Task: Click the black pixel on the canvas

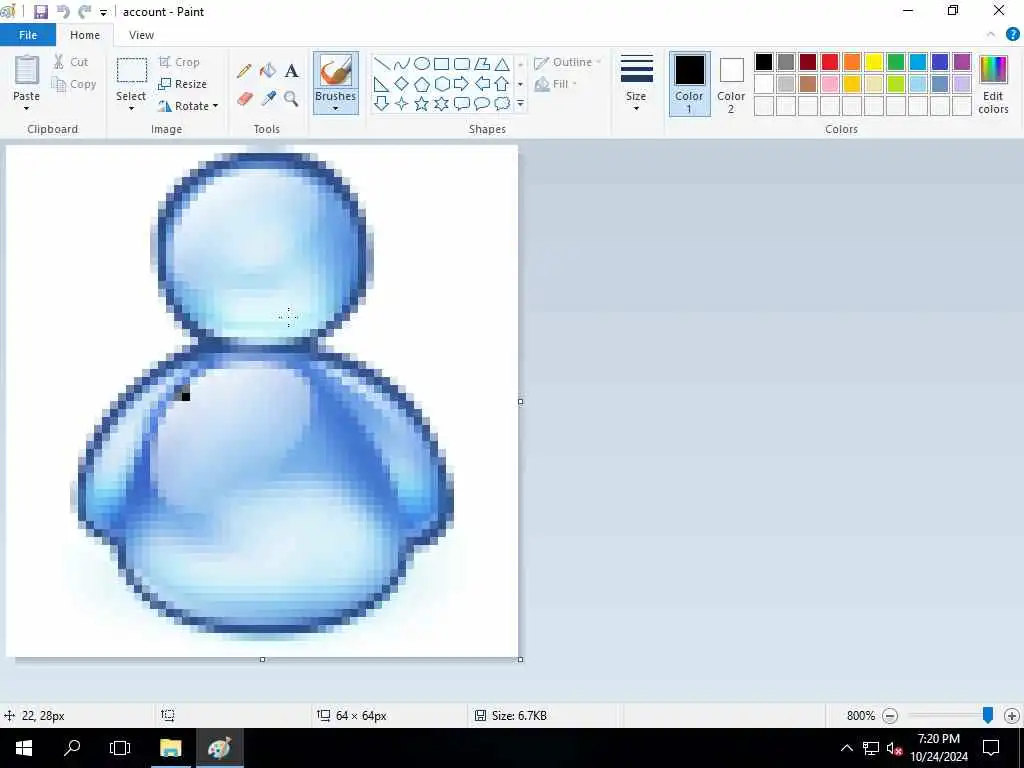Action: (185, 396)
